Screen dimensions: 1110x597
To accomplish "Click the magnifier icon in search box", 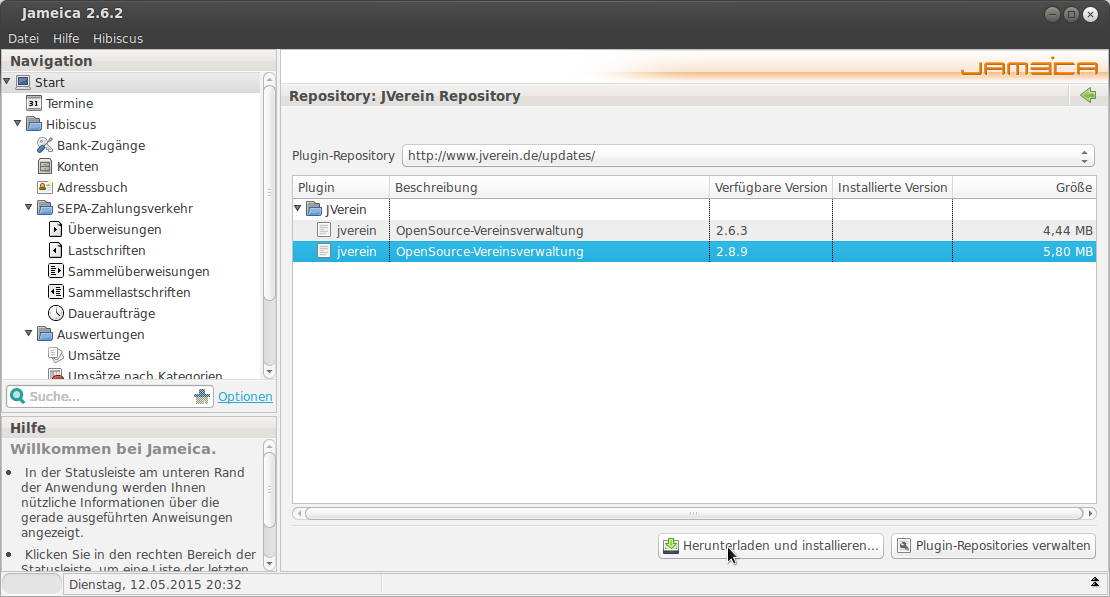I will click(x=18, y=397).
